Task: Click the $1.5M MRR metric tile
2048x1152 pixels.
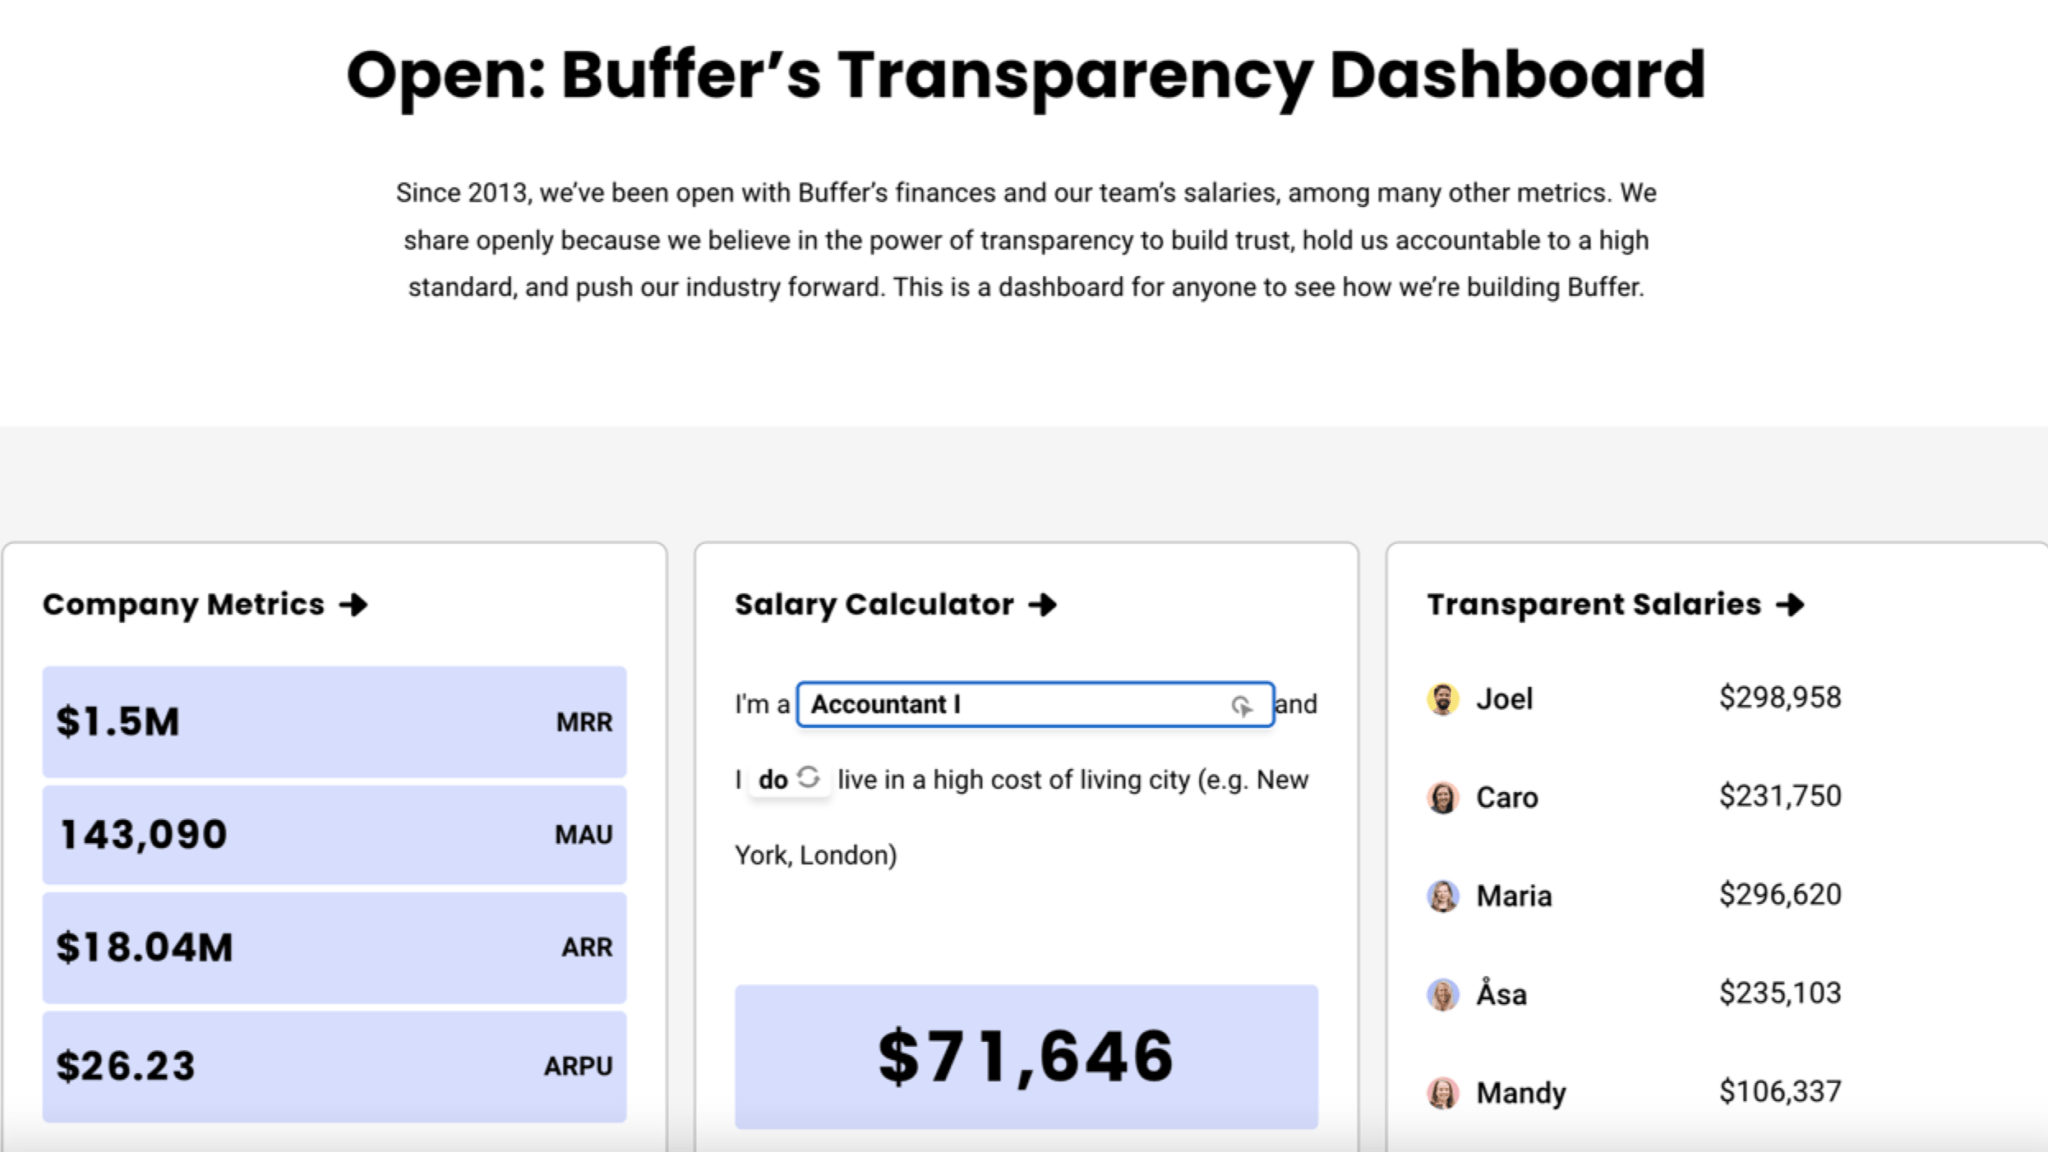Action: pos(334,722)
